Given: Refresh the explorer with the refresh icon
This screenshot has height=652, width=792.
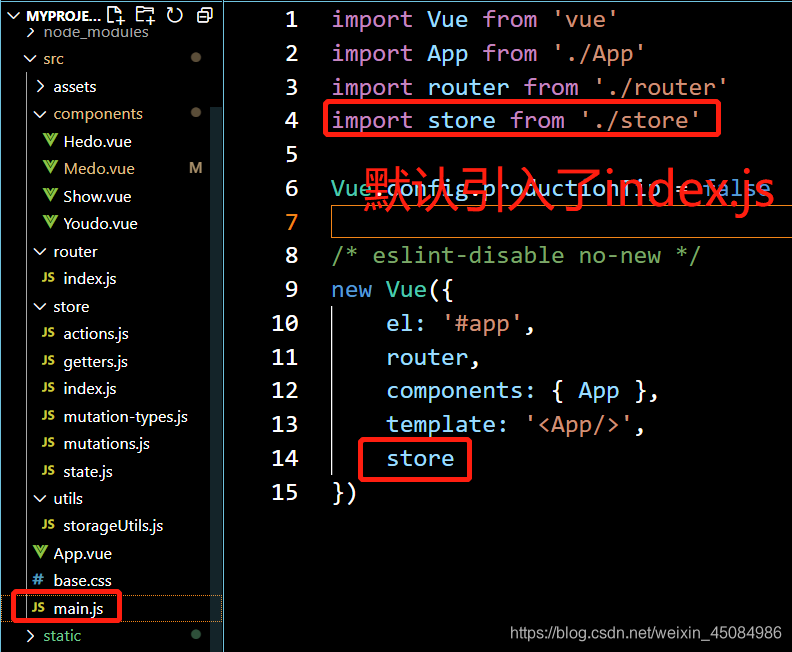Looking at the screenshot, I should pyautogui.click(x=175, y=15).
